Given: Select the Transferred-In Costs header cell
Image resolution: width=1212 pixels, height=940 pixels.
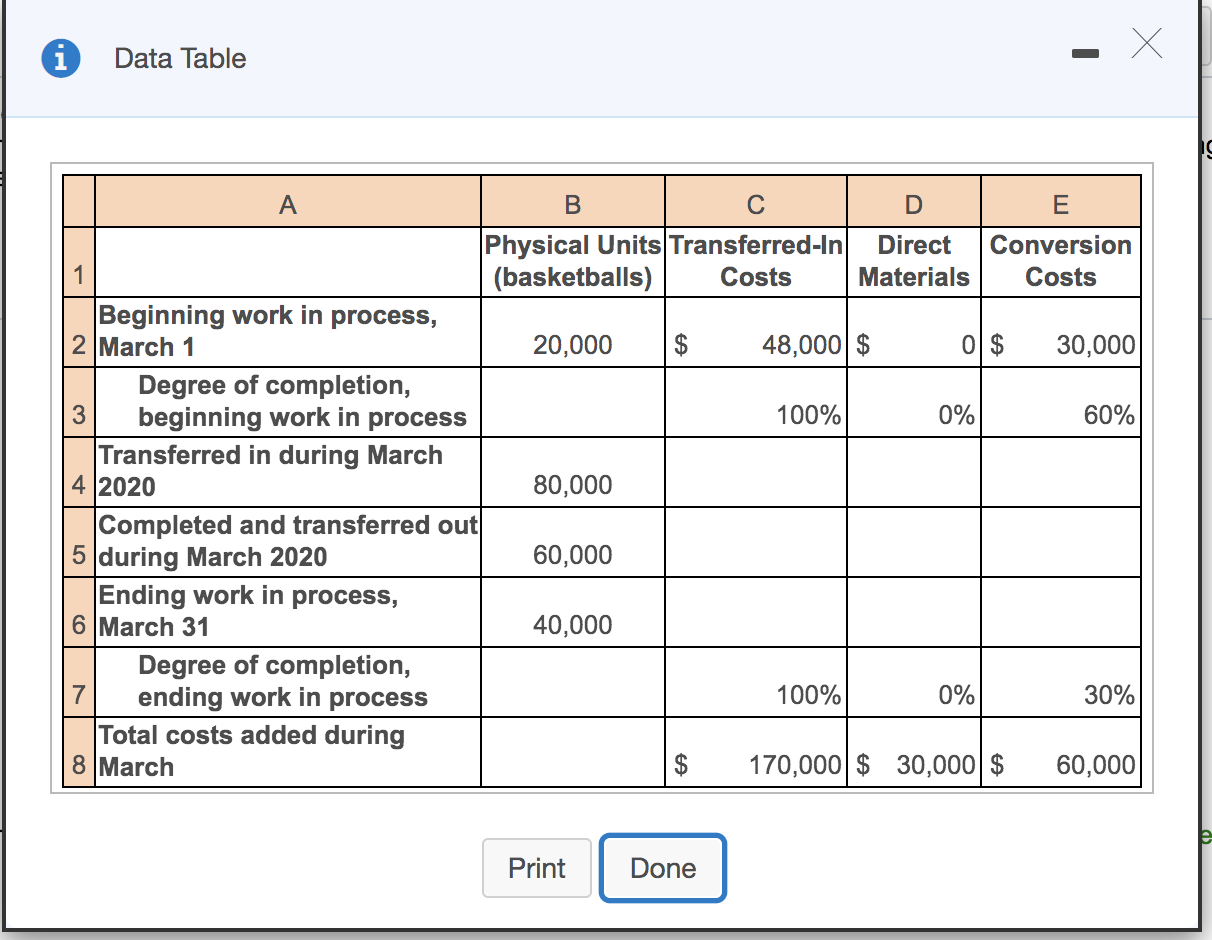Looking at the screenshot, I should [x=755, y=261].
